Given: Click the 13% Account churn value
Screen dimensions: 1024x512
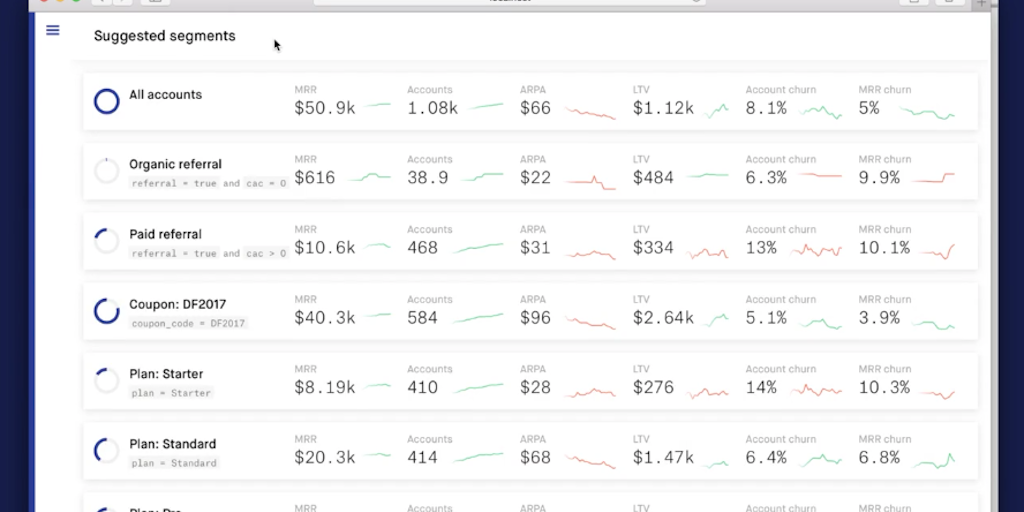Looking at the screenshot, I should click(761, 248).
